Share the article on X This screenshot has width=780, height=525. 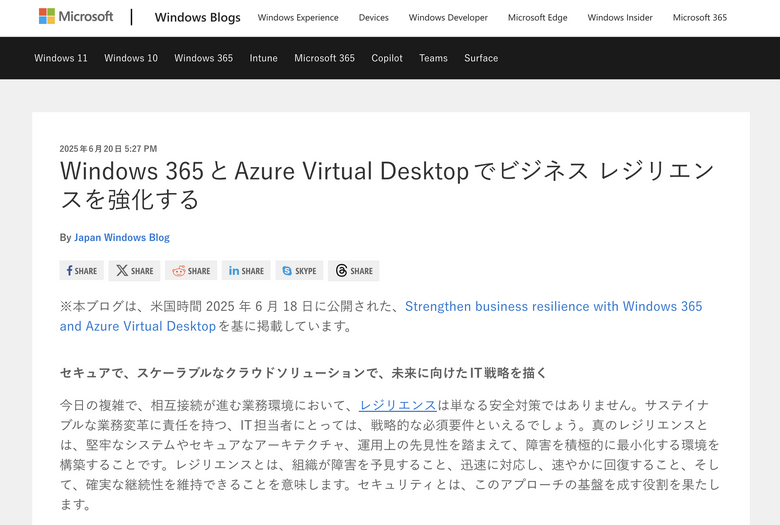click(x=134, y=271)
